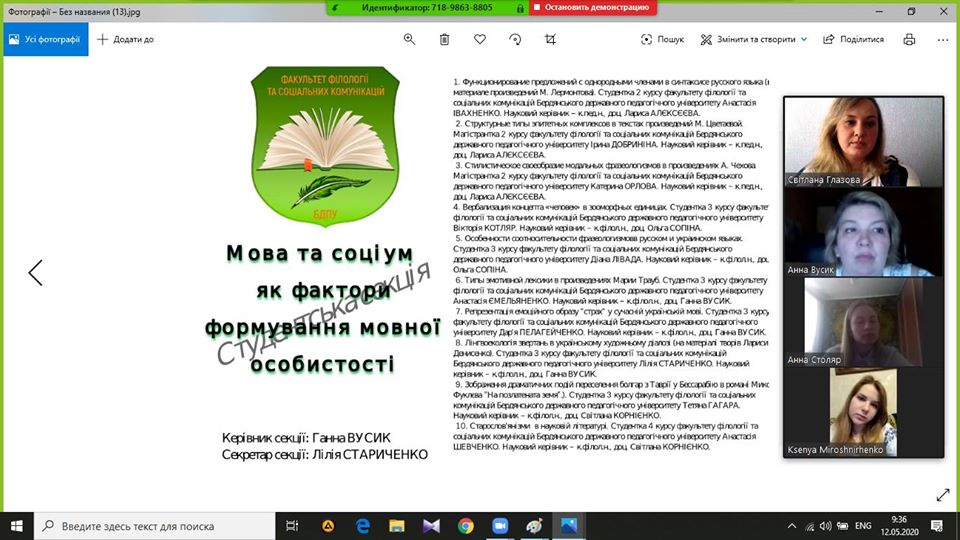
Task: Launch Microsoft Edge from taskbar
Action: 362,526
